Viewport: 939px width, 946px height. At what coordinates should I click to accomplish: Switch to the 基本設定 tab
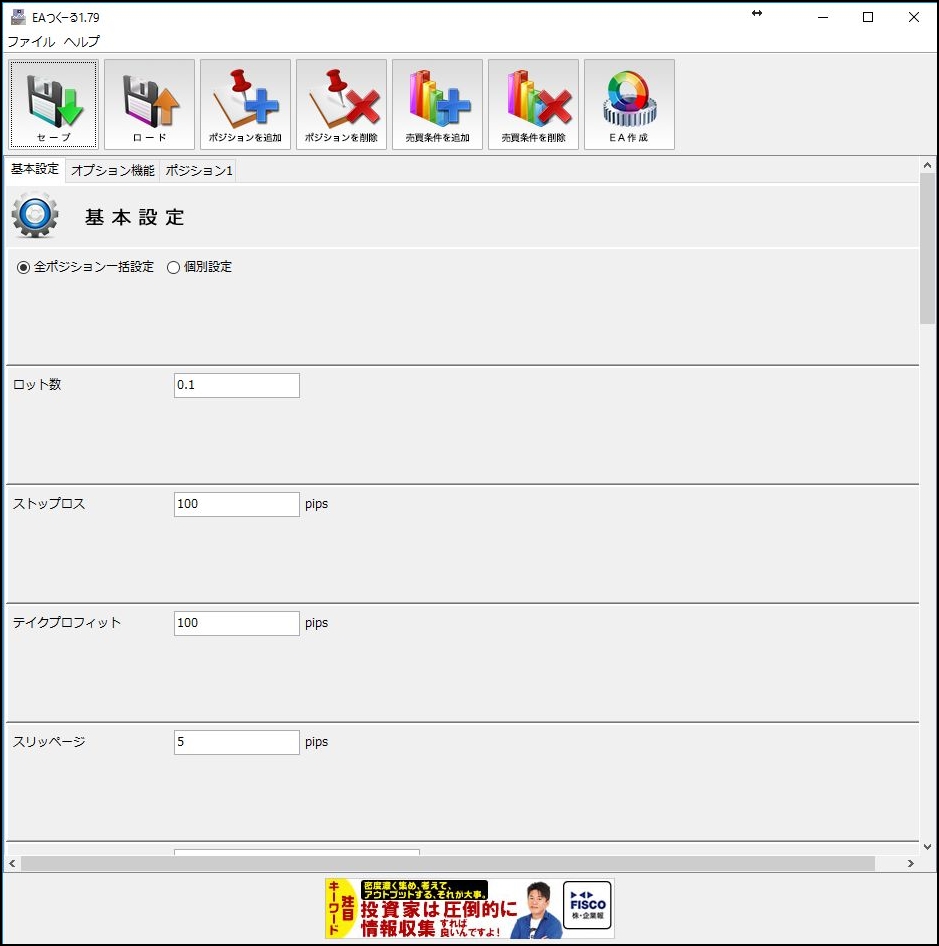click(x=35, y=170)
